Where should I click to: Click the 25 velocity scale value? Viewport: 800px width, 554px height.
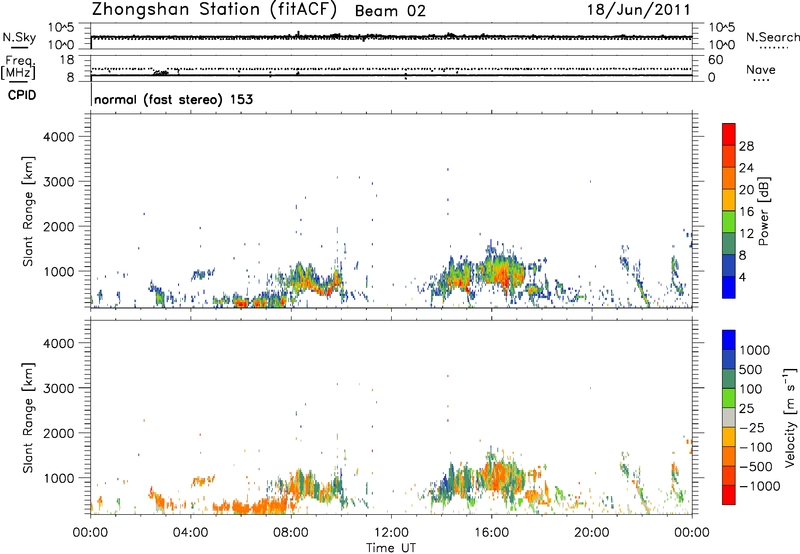coord(746,409)
